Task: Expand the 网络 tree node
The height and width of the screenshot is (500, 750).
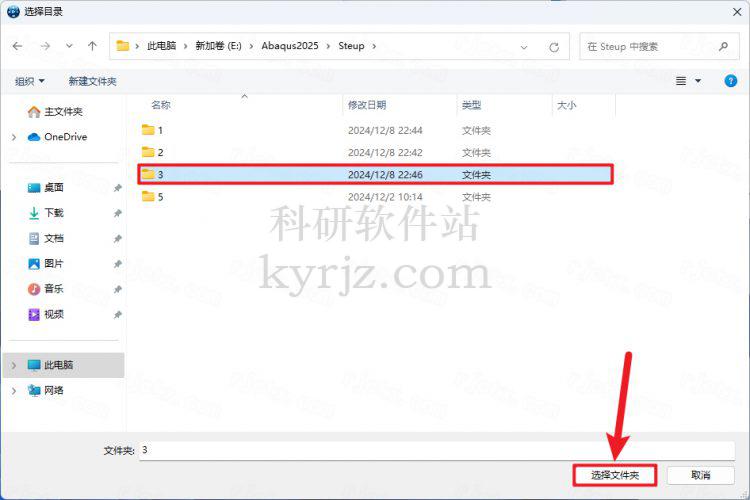Action: click(14, 391)
